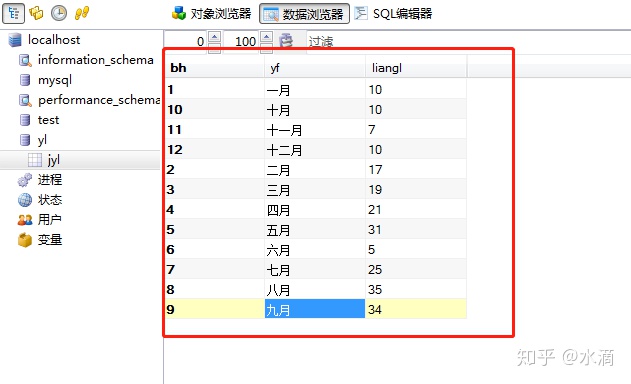The image size is (631, 384).
Task: Select the cell 一月
Action: (x=315, y=89)
